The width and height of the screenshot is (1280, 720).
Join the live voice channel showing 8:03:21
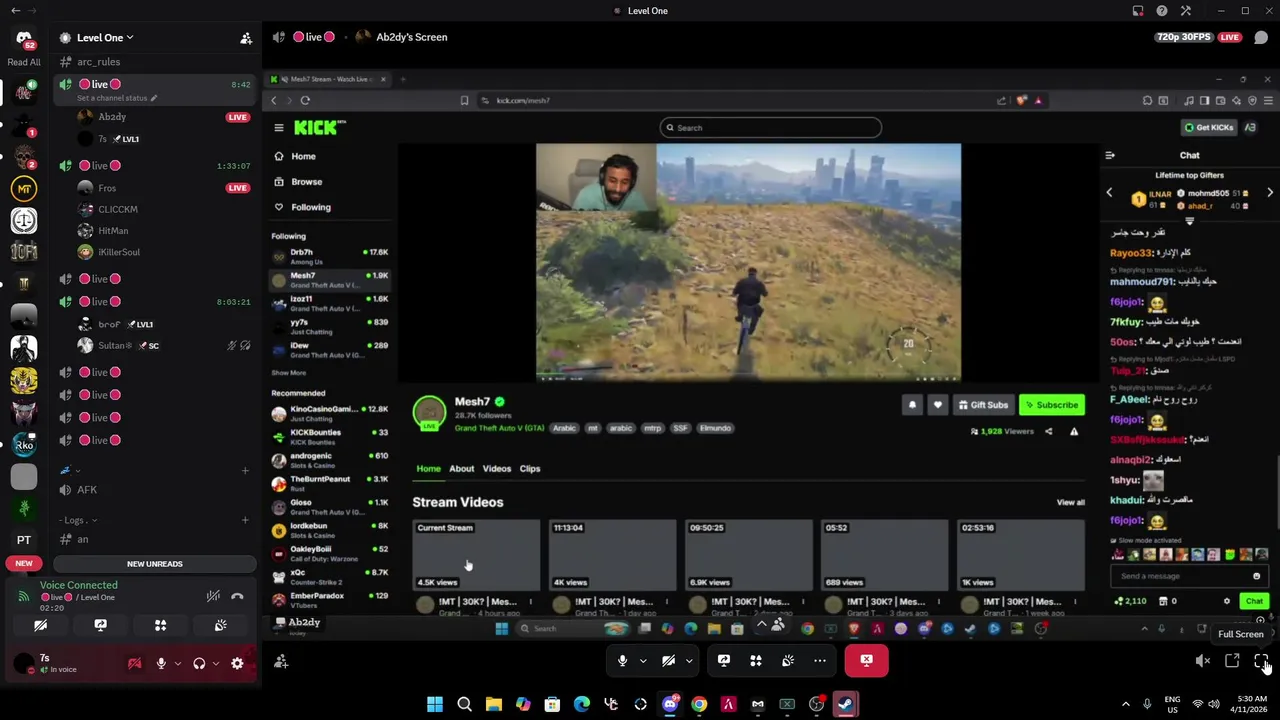click(x=155, y=302)
